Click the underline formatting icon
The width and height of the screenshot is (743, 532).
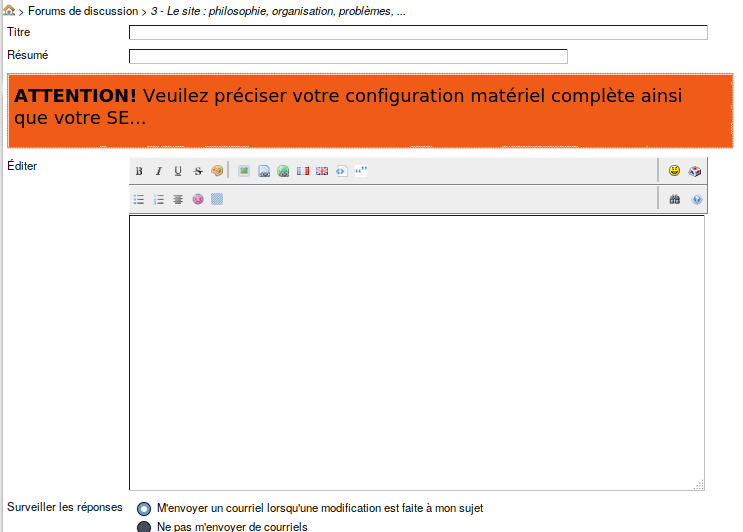click(178, 171)
